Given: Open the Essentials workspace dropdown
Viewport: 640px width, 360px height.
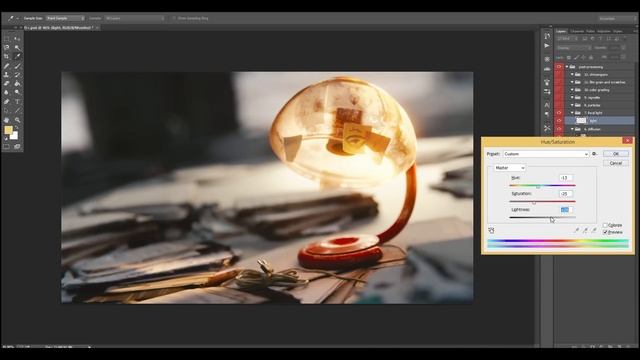Looking at the screenshot, I should (x=616, y=18).
